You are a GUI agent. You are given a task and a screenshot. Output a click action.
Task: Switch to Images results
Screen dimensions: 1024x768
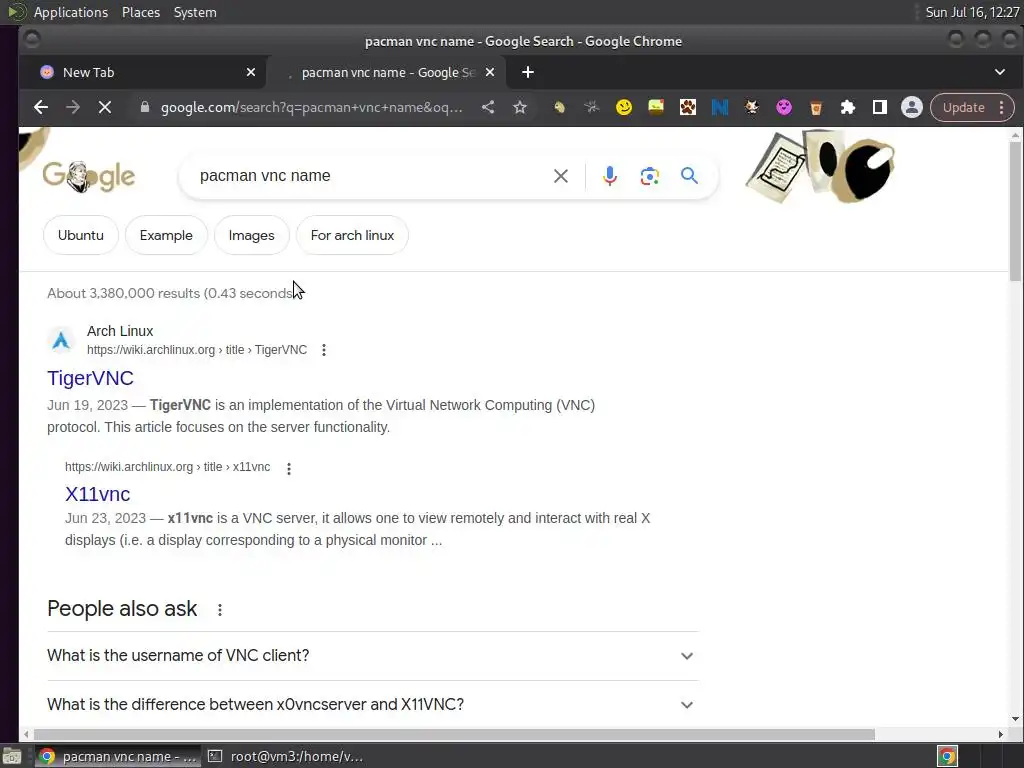[251, 235]
